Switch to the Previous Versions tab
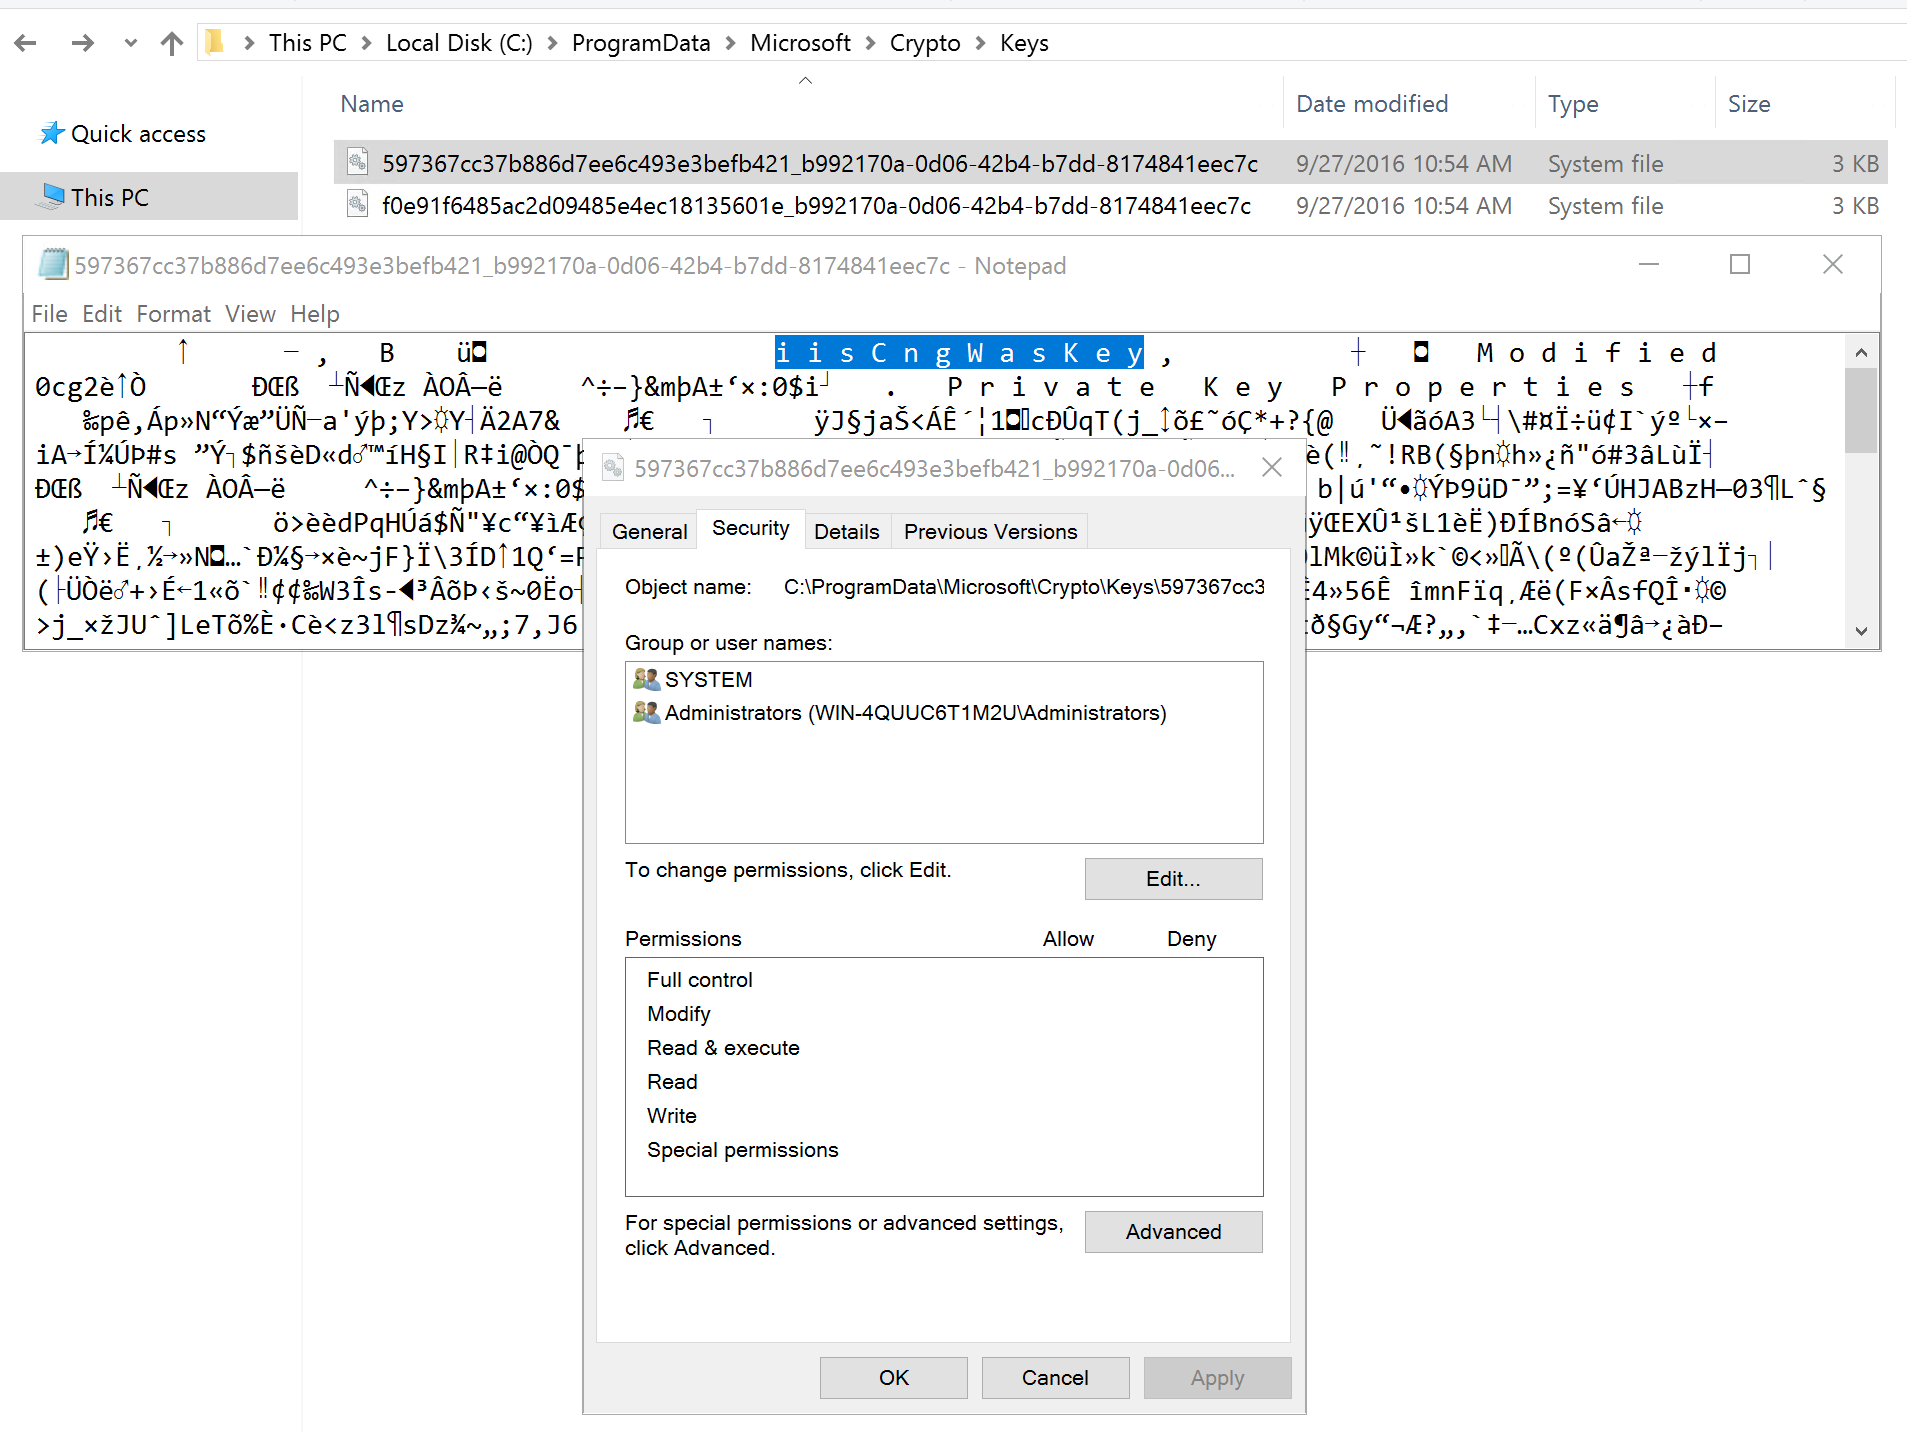The width and height of the screenshot is (1907, 1432). click(990, 532)
